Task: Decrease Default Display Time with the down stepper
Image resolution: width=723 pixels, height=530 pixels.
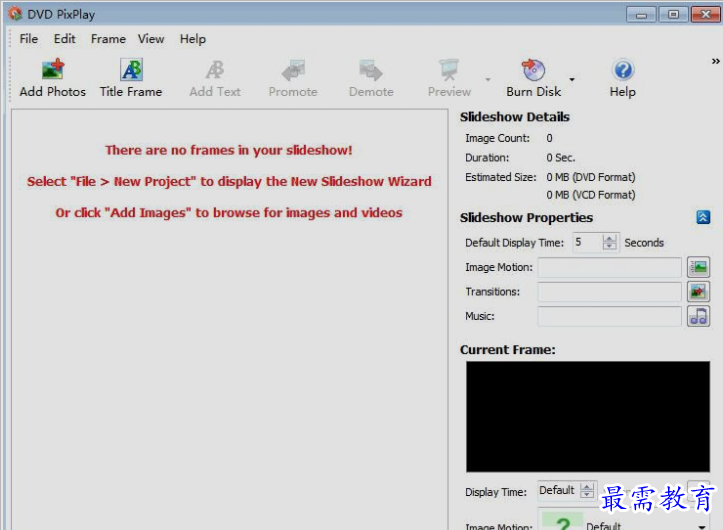Action: [x=610, y=246]
